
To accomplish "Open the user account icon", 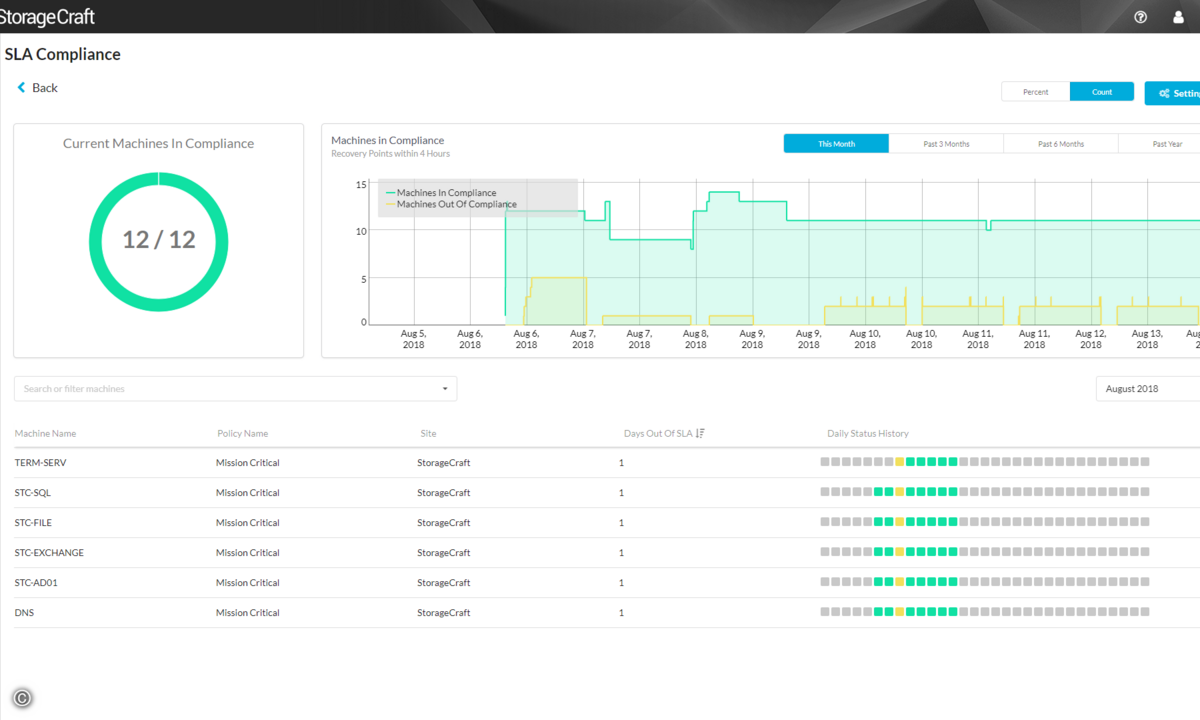I will pos(1178,17).
